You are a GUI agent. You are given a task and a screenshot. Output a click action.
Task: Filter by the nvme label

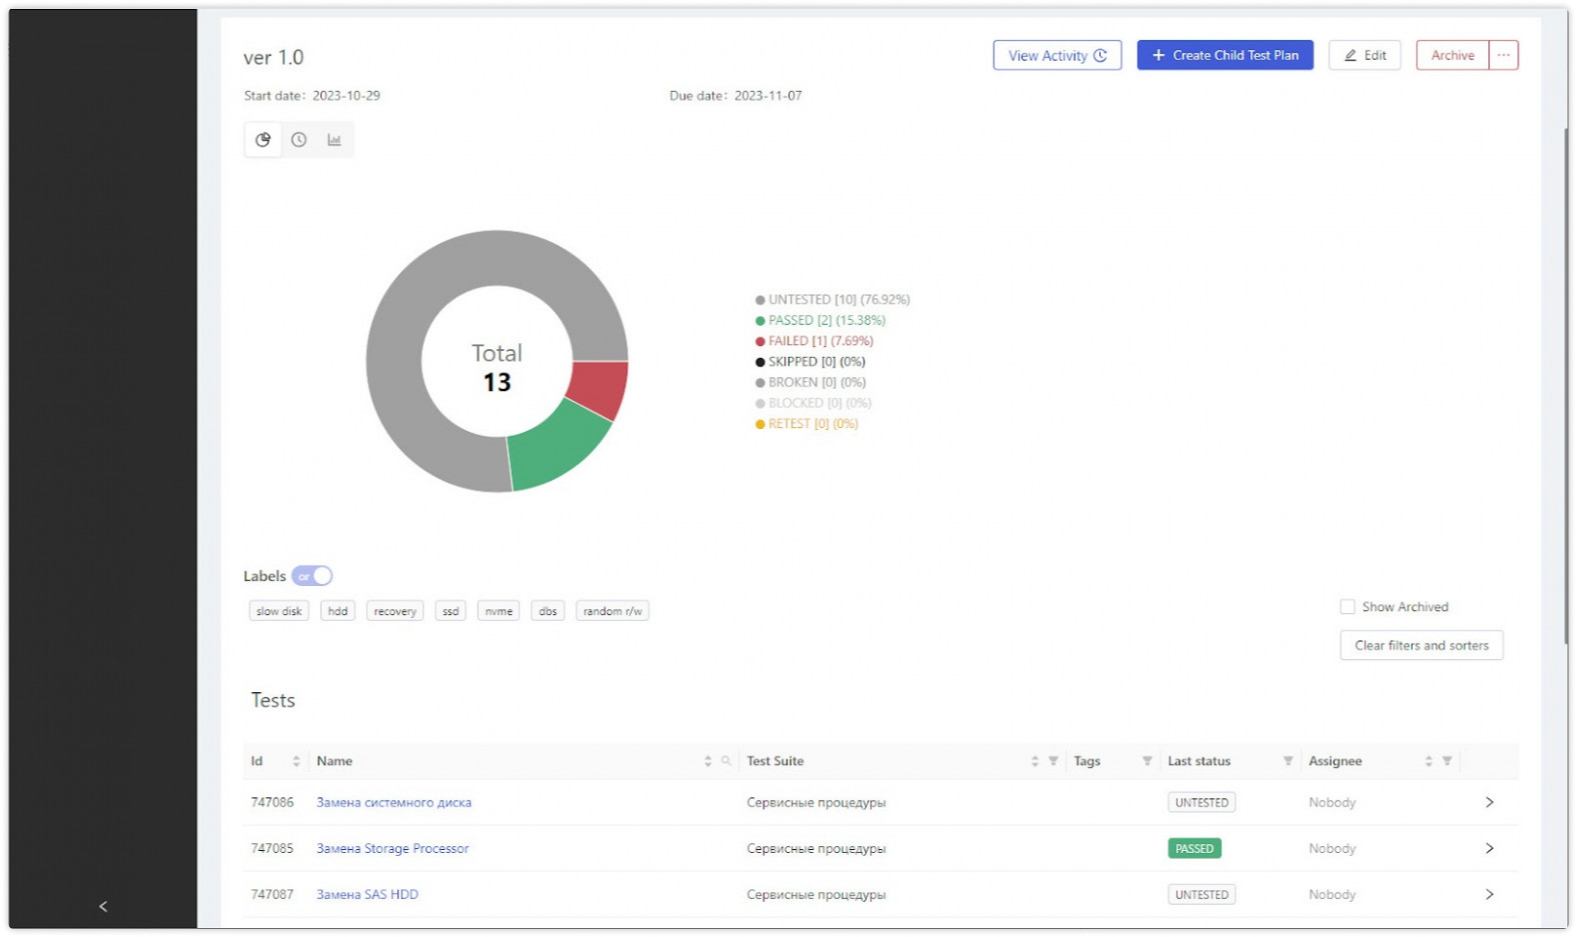[499, 611]
